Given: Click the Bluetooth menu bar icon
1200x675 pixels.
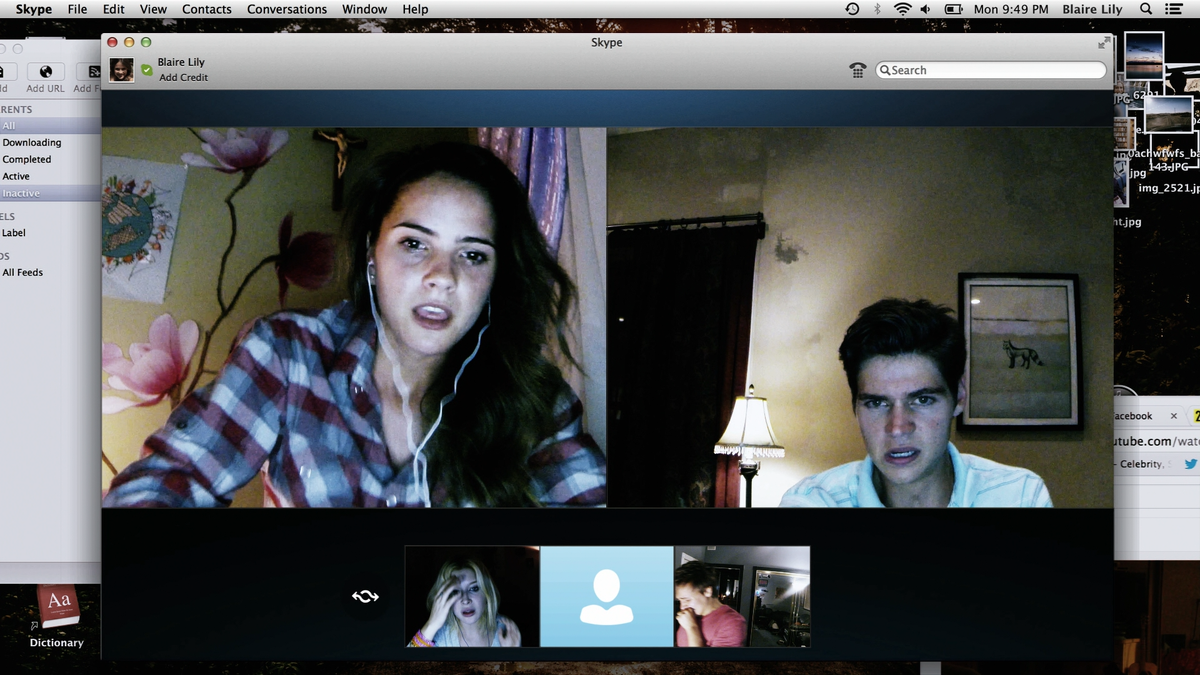Looking at the screenshot, I should click(877, 9).
